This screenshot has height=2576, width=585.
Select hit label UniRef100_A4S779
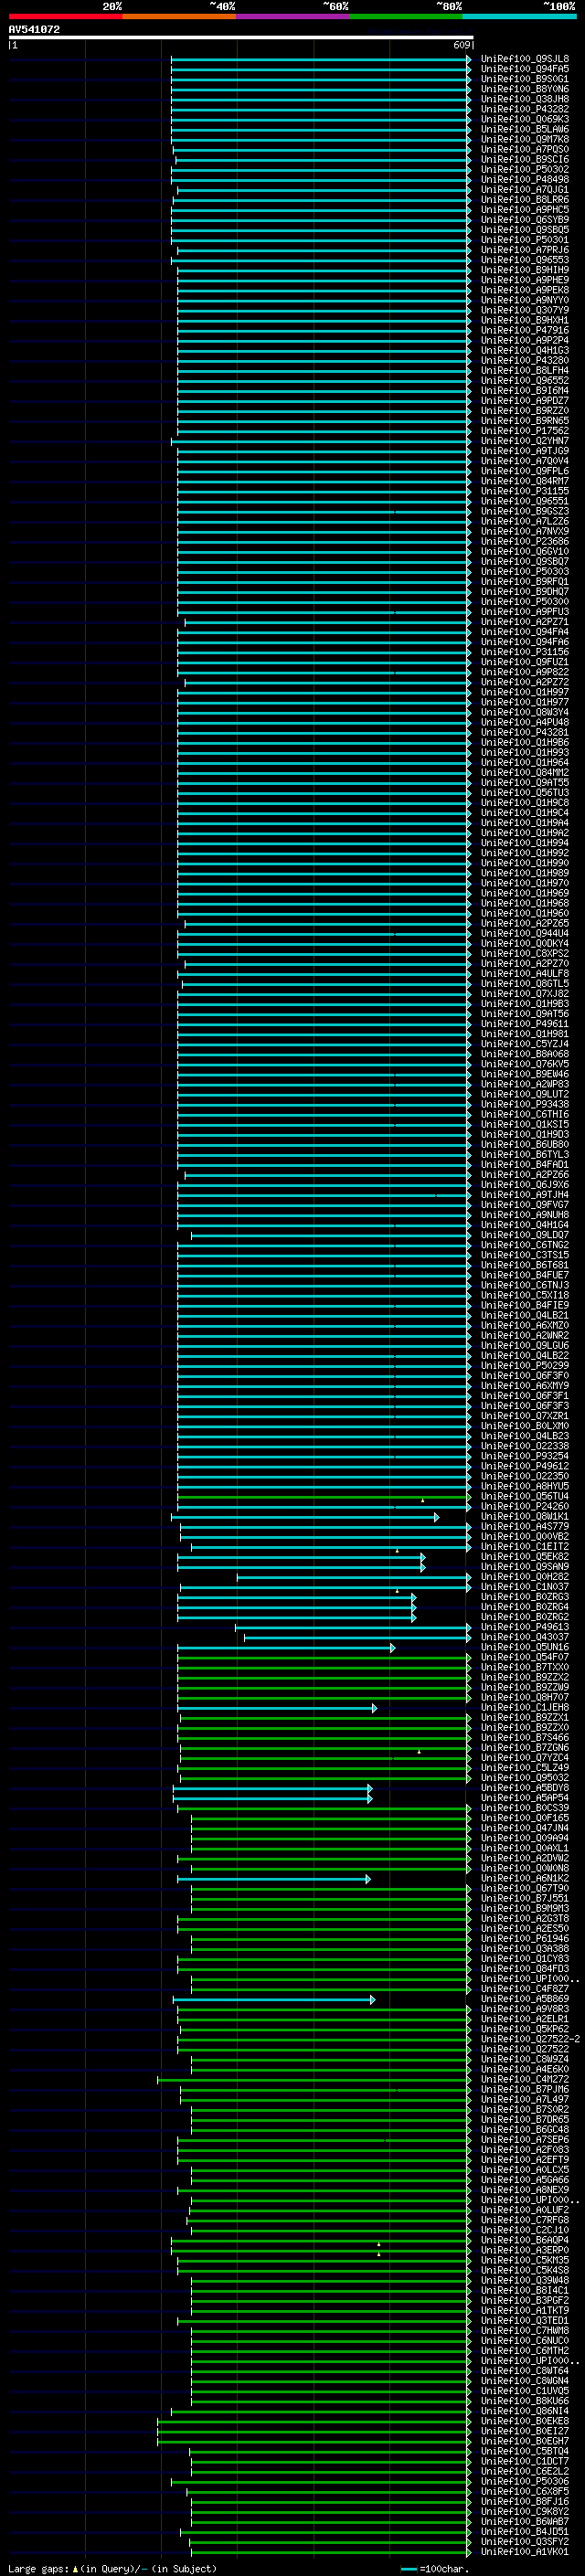pyautogui.click(x=524, y=1527)
